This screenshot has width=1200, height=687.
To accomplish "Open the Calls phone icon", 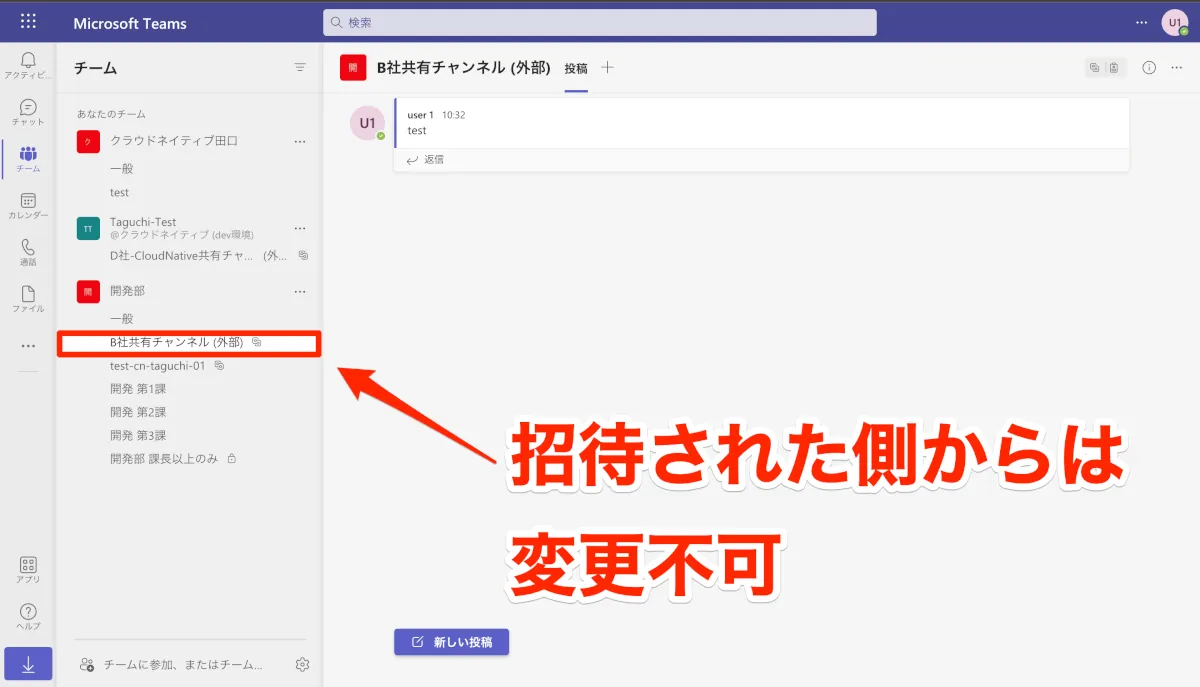I will click(28, 252).
